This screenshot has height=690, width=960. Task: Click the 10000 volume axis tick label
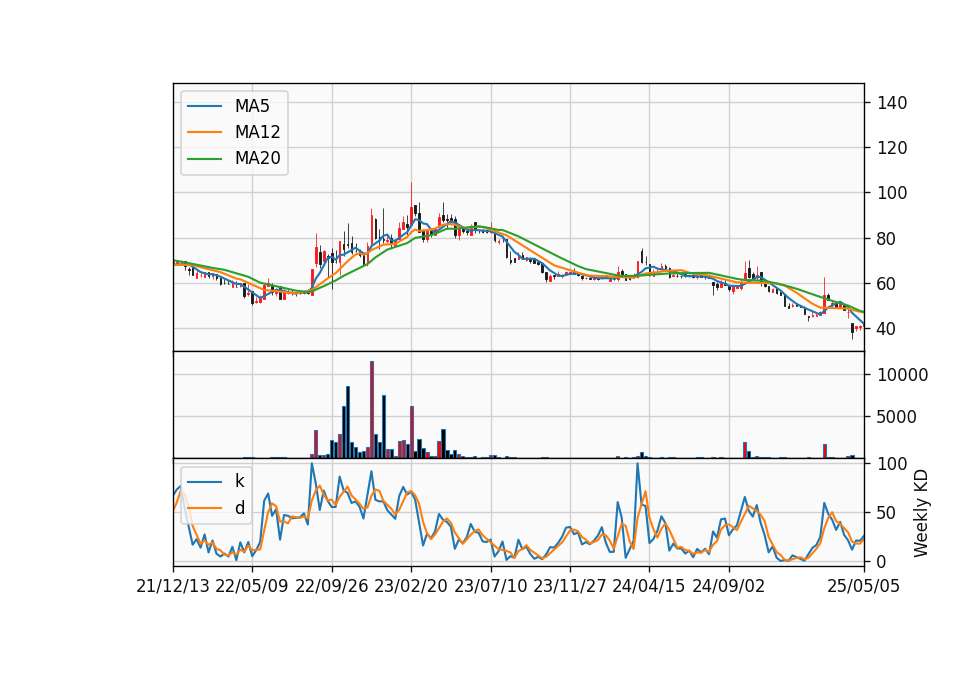coord(902,375)
